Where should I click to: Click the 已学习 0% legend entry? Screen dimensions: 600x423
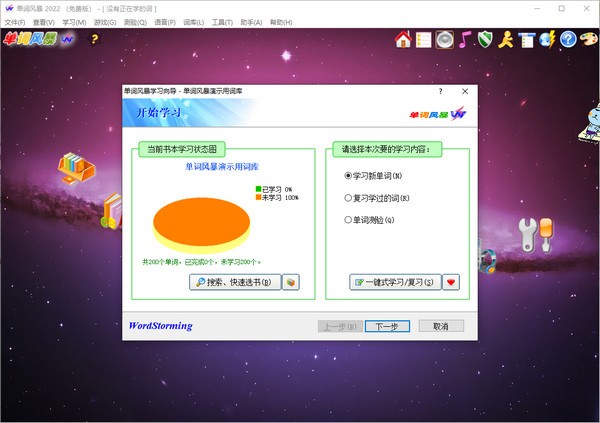[274, 189]
